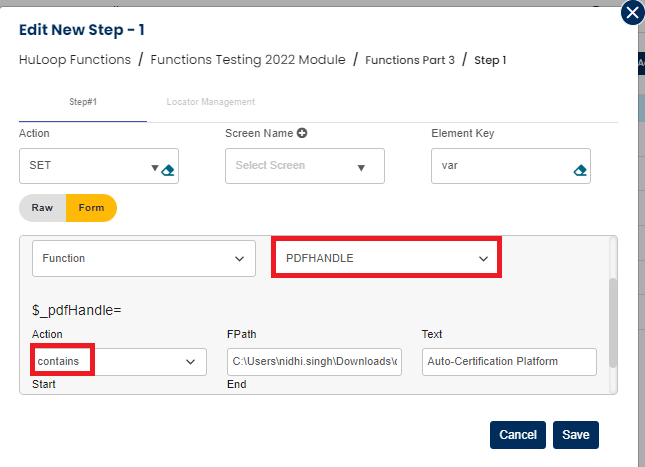Click the form panel vertical scrollbar
Screen dimensions: 645x467
tap(612, 320)
